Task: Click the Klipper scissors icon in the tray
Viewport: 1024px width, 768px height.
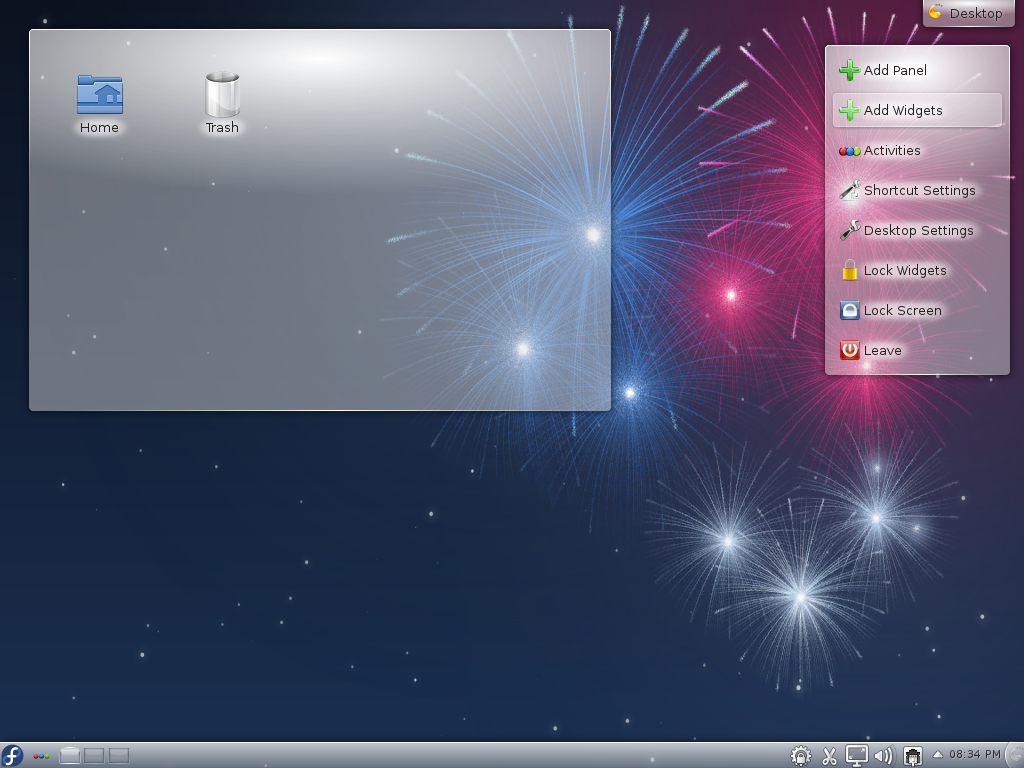Action: click(x=829, y=755)
